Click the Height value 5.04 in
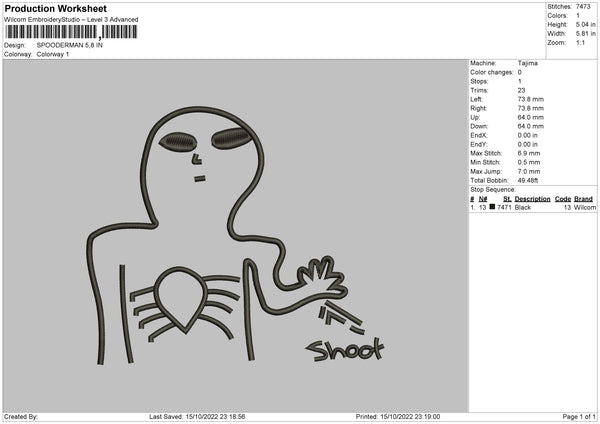Viewport: 600px width, 424px height. (x=585, y=24)
